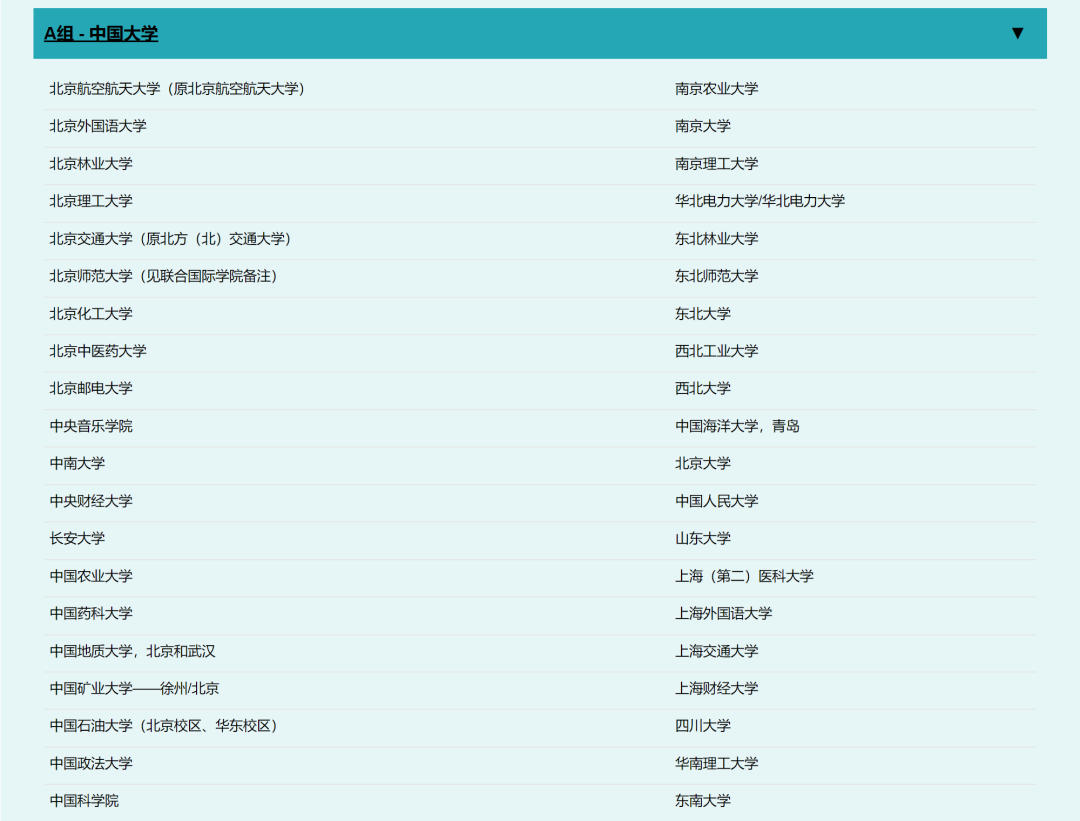Click on 东北大学
The height and width of the screenshot is (821, 1080).
click(703, 314)
